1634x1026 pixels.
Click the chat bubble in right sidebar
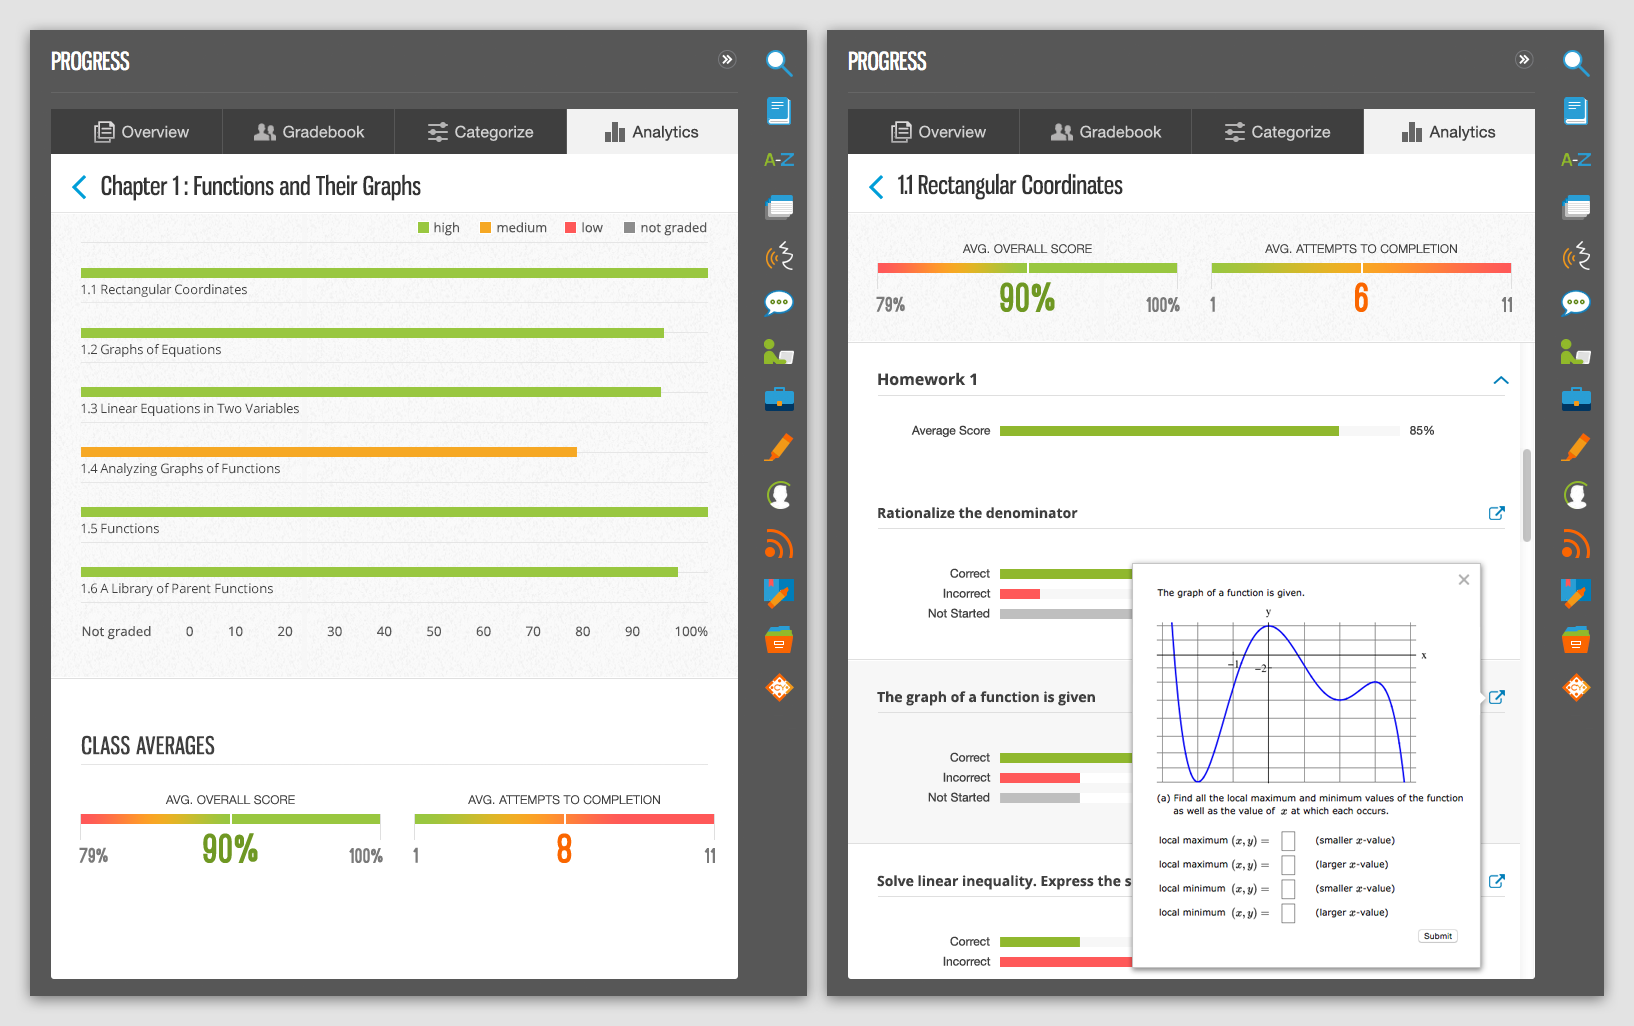1575,303
